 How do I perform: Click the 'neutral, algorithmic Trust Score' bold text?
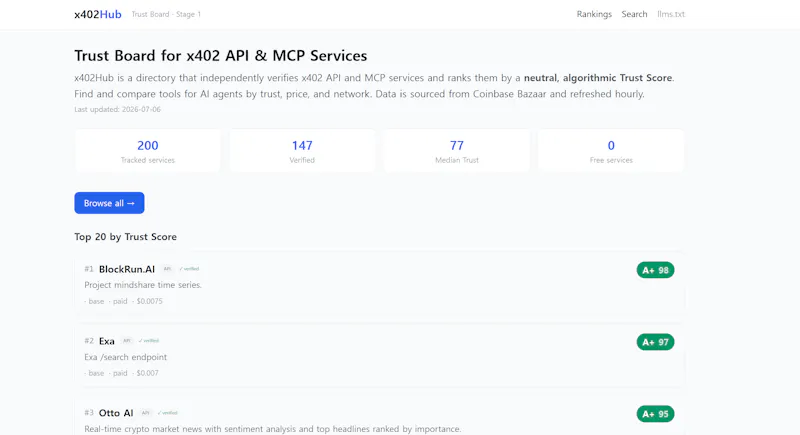[x=597, y=78]
